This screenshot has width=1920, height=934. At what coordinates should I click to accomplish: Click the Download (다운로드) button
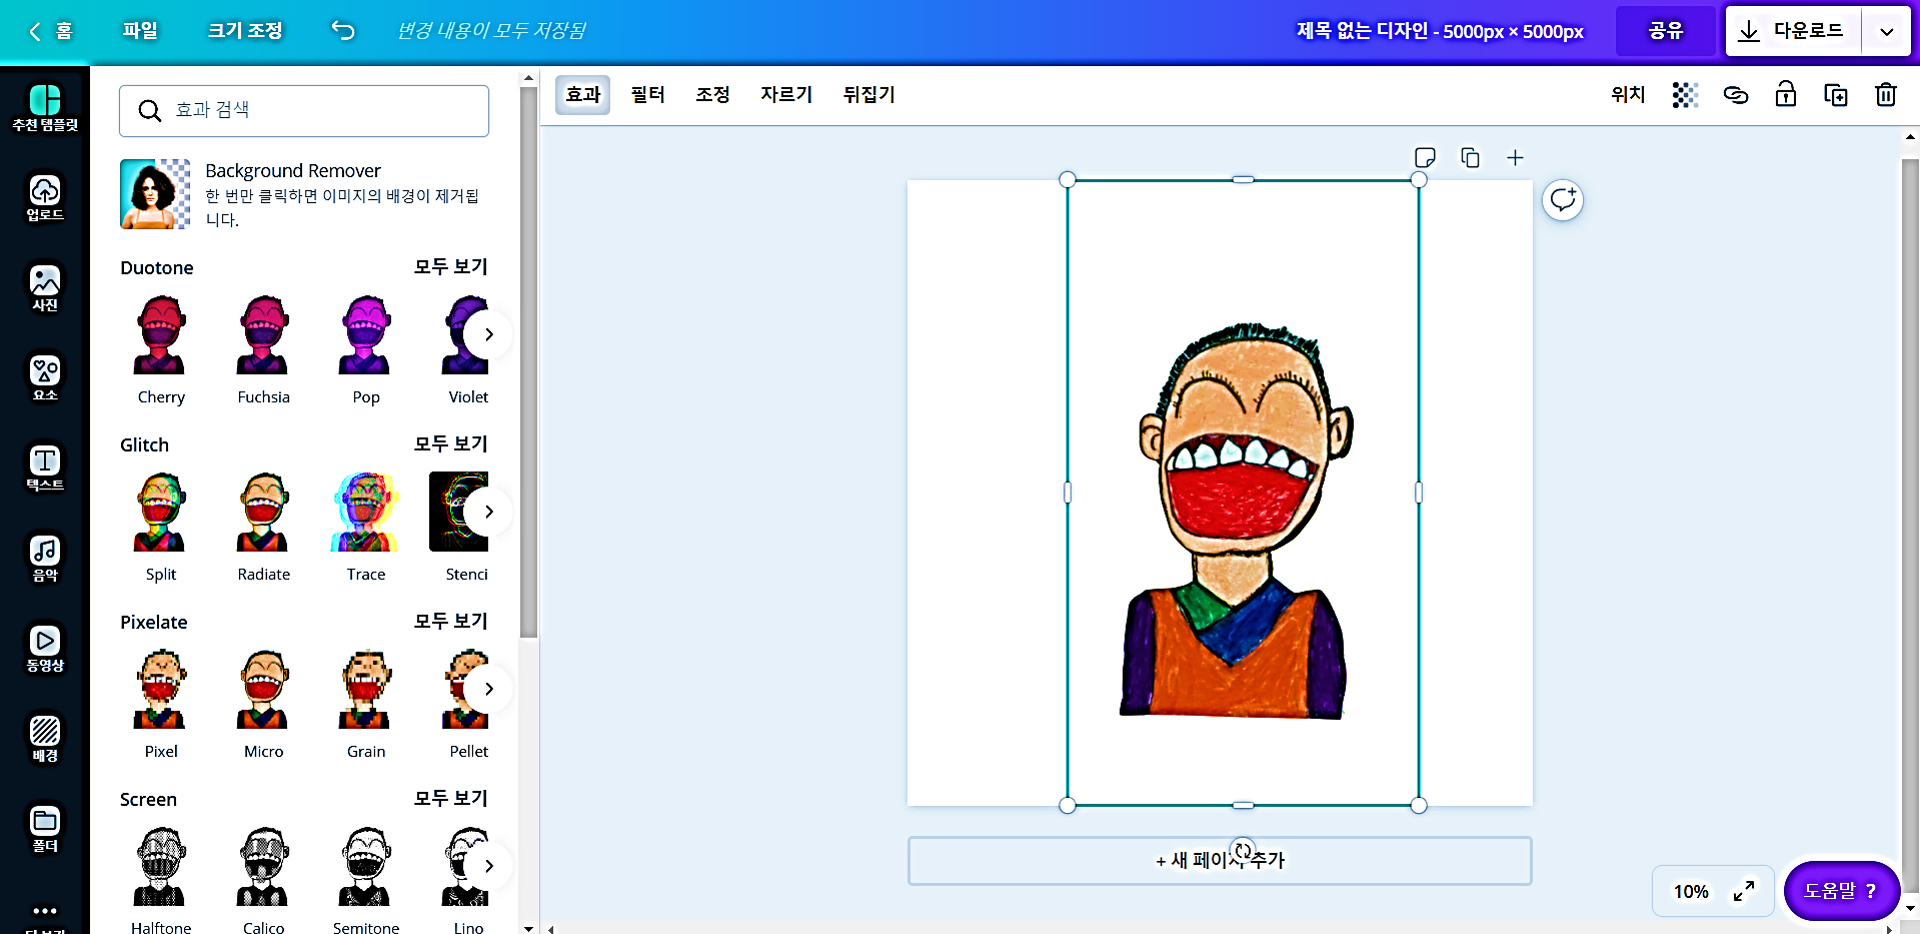point(1794,31)
